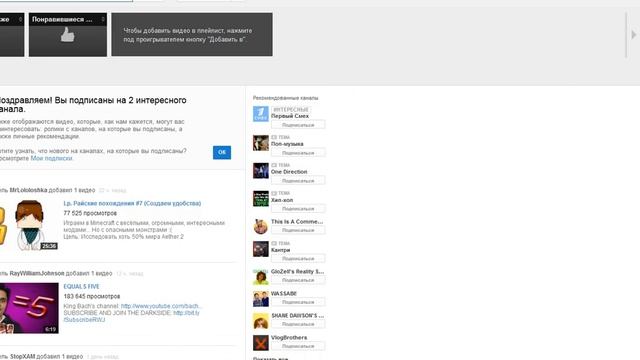640x360 pixels.
Task: Open the MrLololoshka channel name in the feed
Action: coord(28,190)
